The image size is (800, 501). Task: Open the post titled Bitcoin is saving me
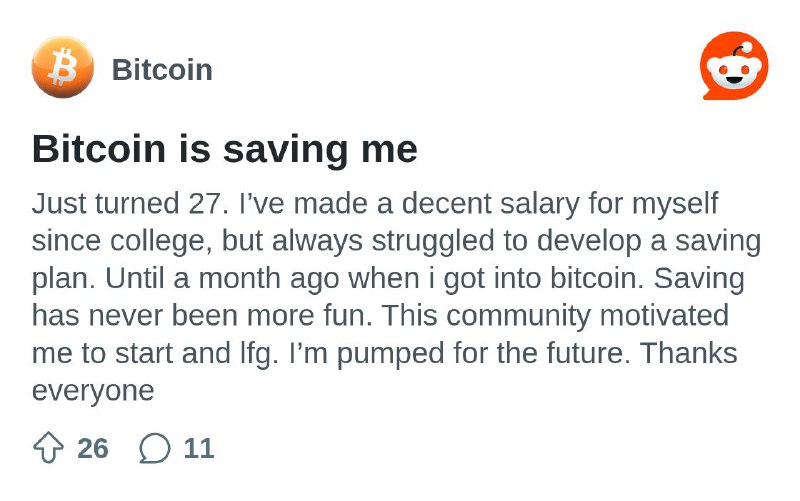(224, 149)
